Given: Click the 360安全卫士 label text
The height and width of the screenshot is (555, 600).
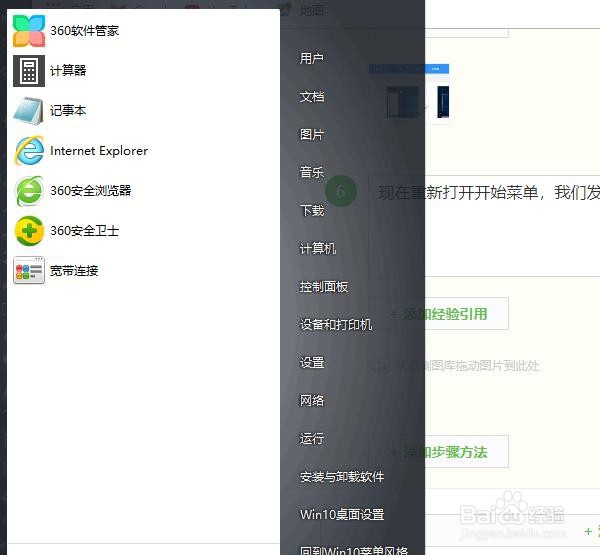Looking at the screenshot, I should tap(85, 231).
